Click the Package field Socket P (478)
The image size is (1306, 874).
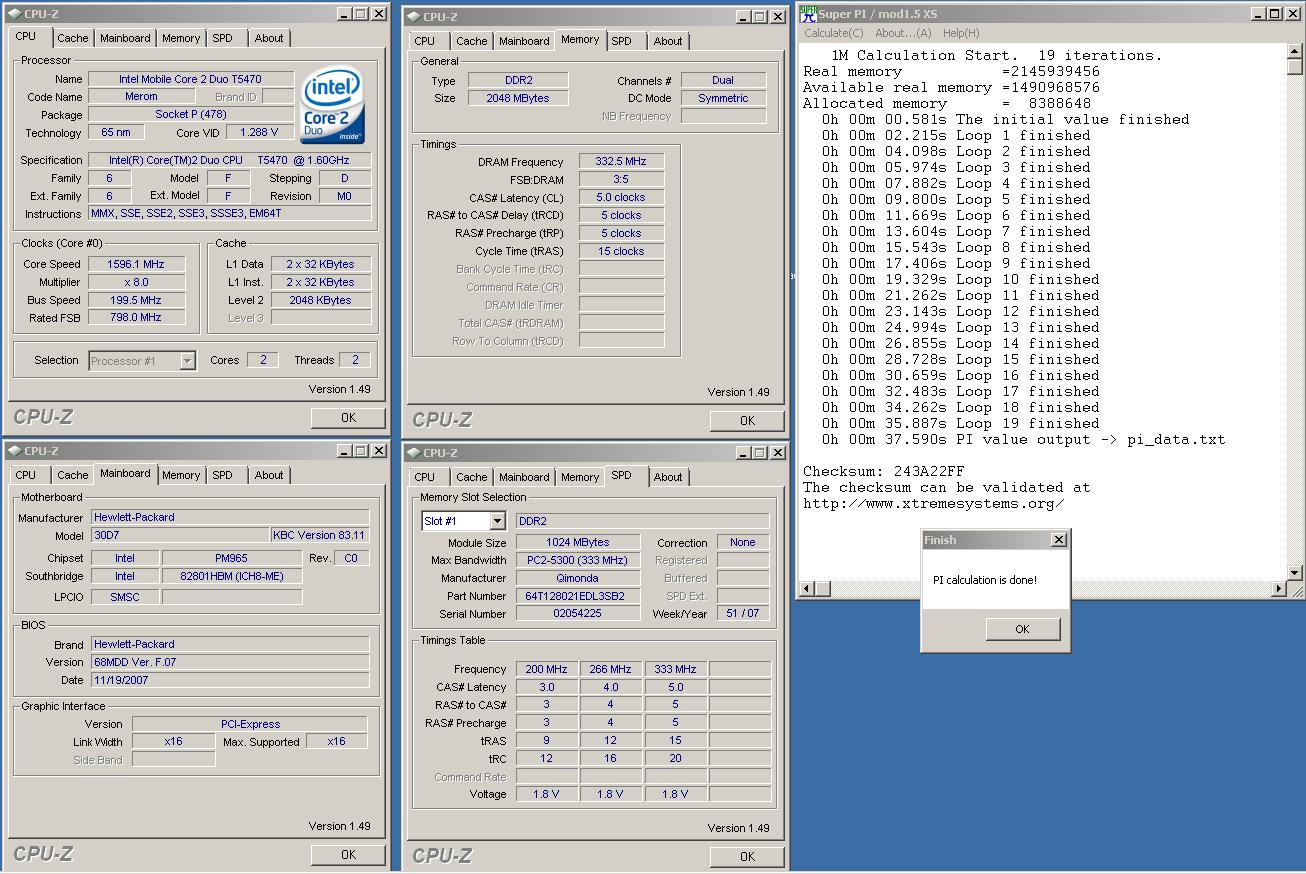(x=191, y=114)
